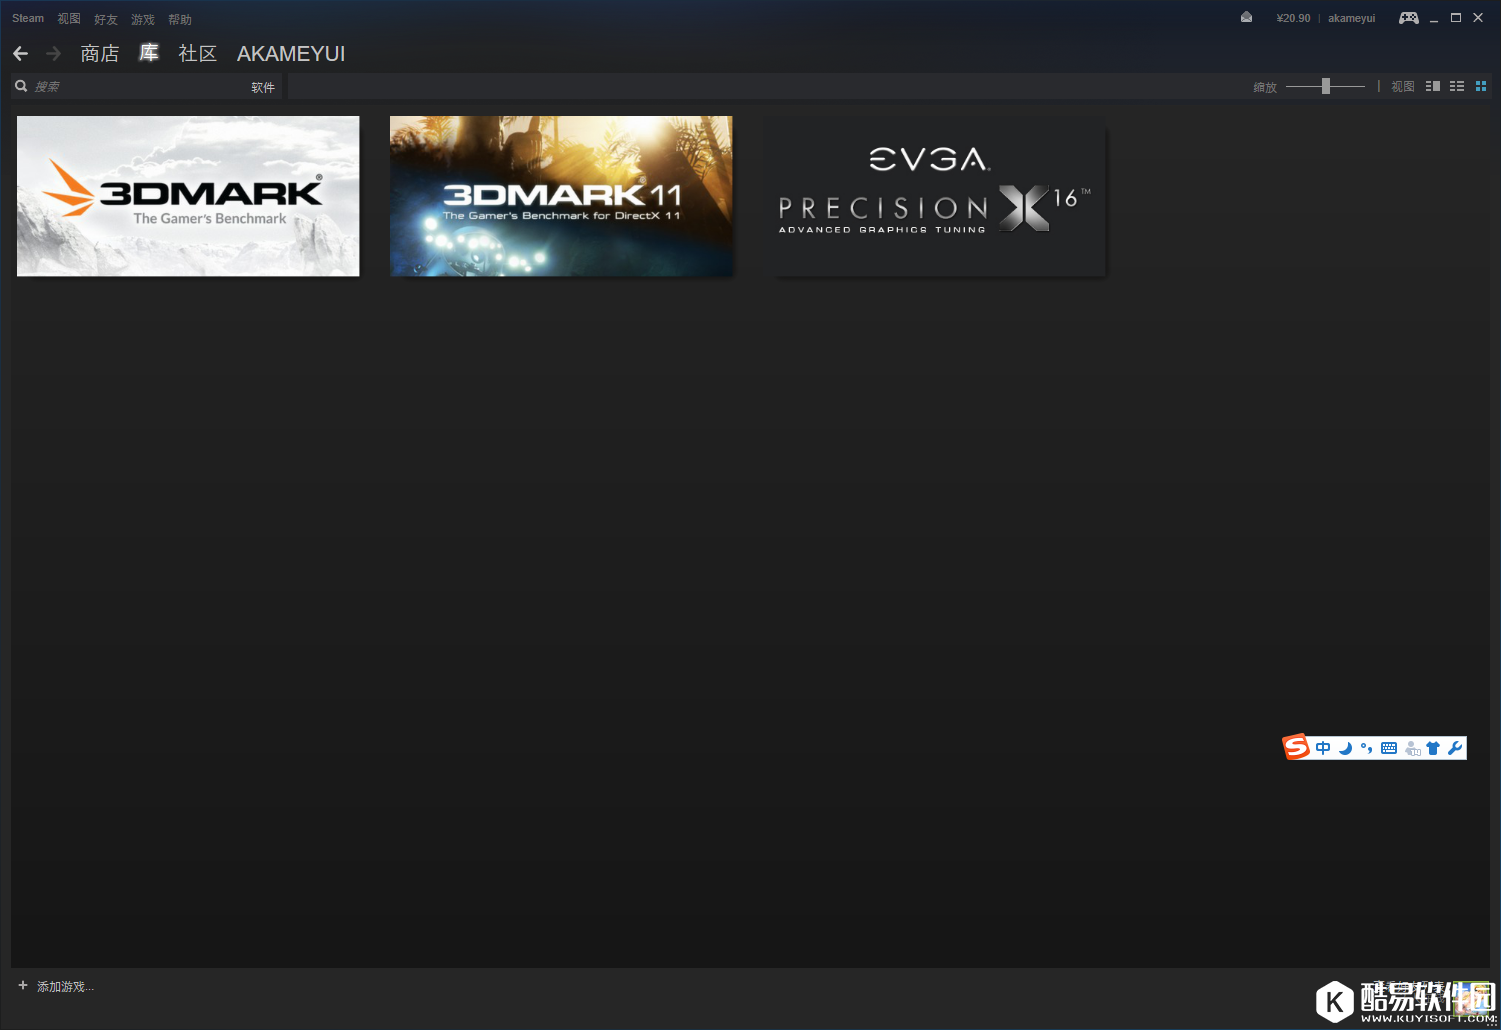Click the Sogou skin shirt icon
This screenshot has height=1030, width=1501.
pos(1434,748)
